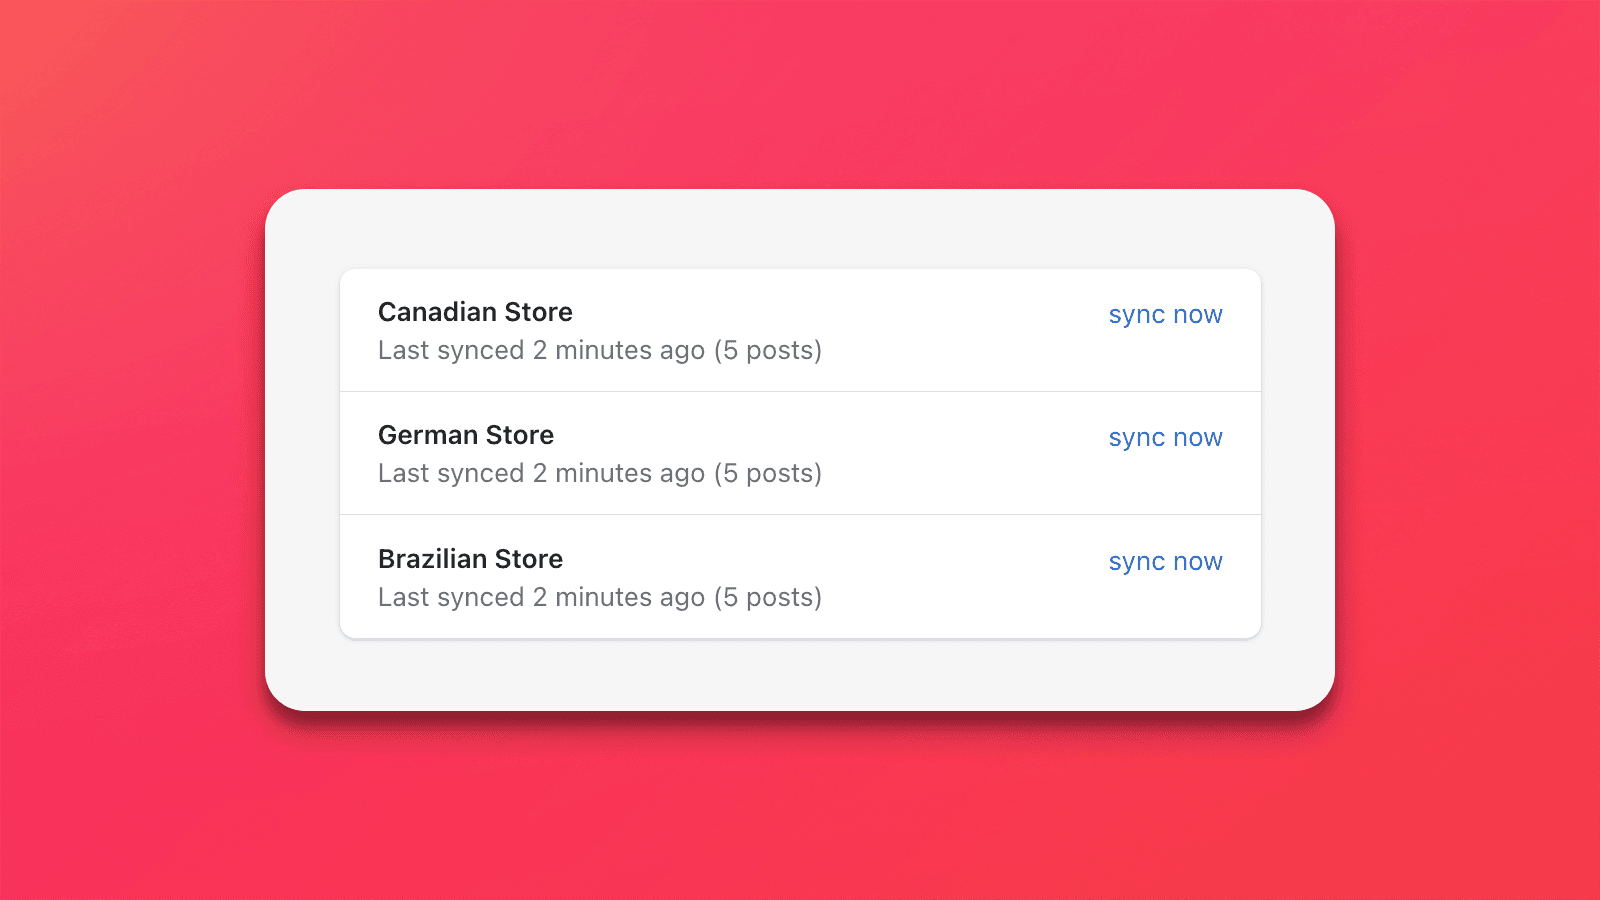The height and width of the screenshot is (900, 1600).
Task: Click the divider between German and Brazilian rows
Action: (x=800, y=514)
